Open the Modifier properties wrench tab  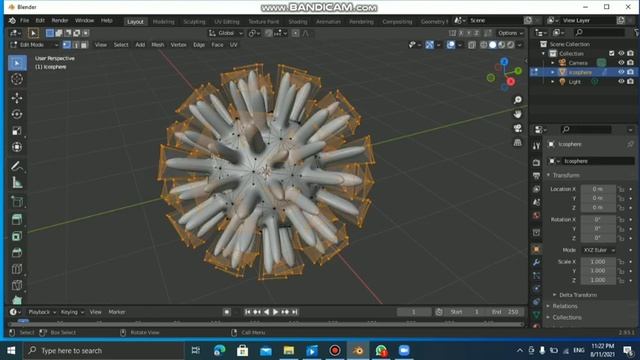(536, 262)
